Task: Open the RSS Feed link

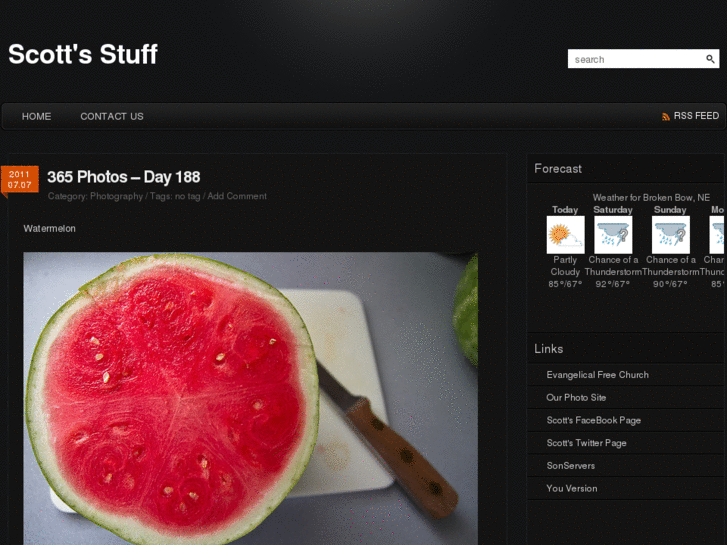Action: point(696,116)
